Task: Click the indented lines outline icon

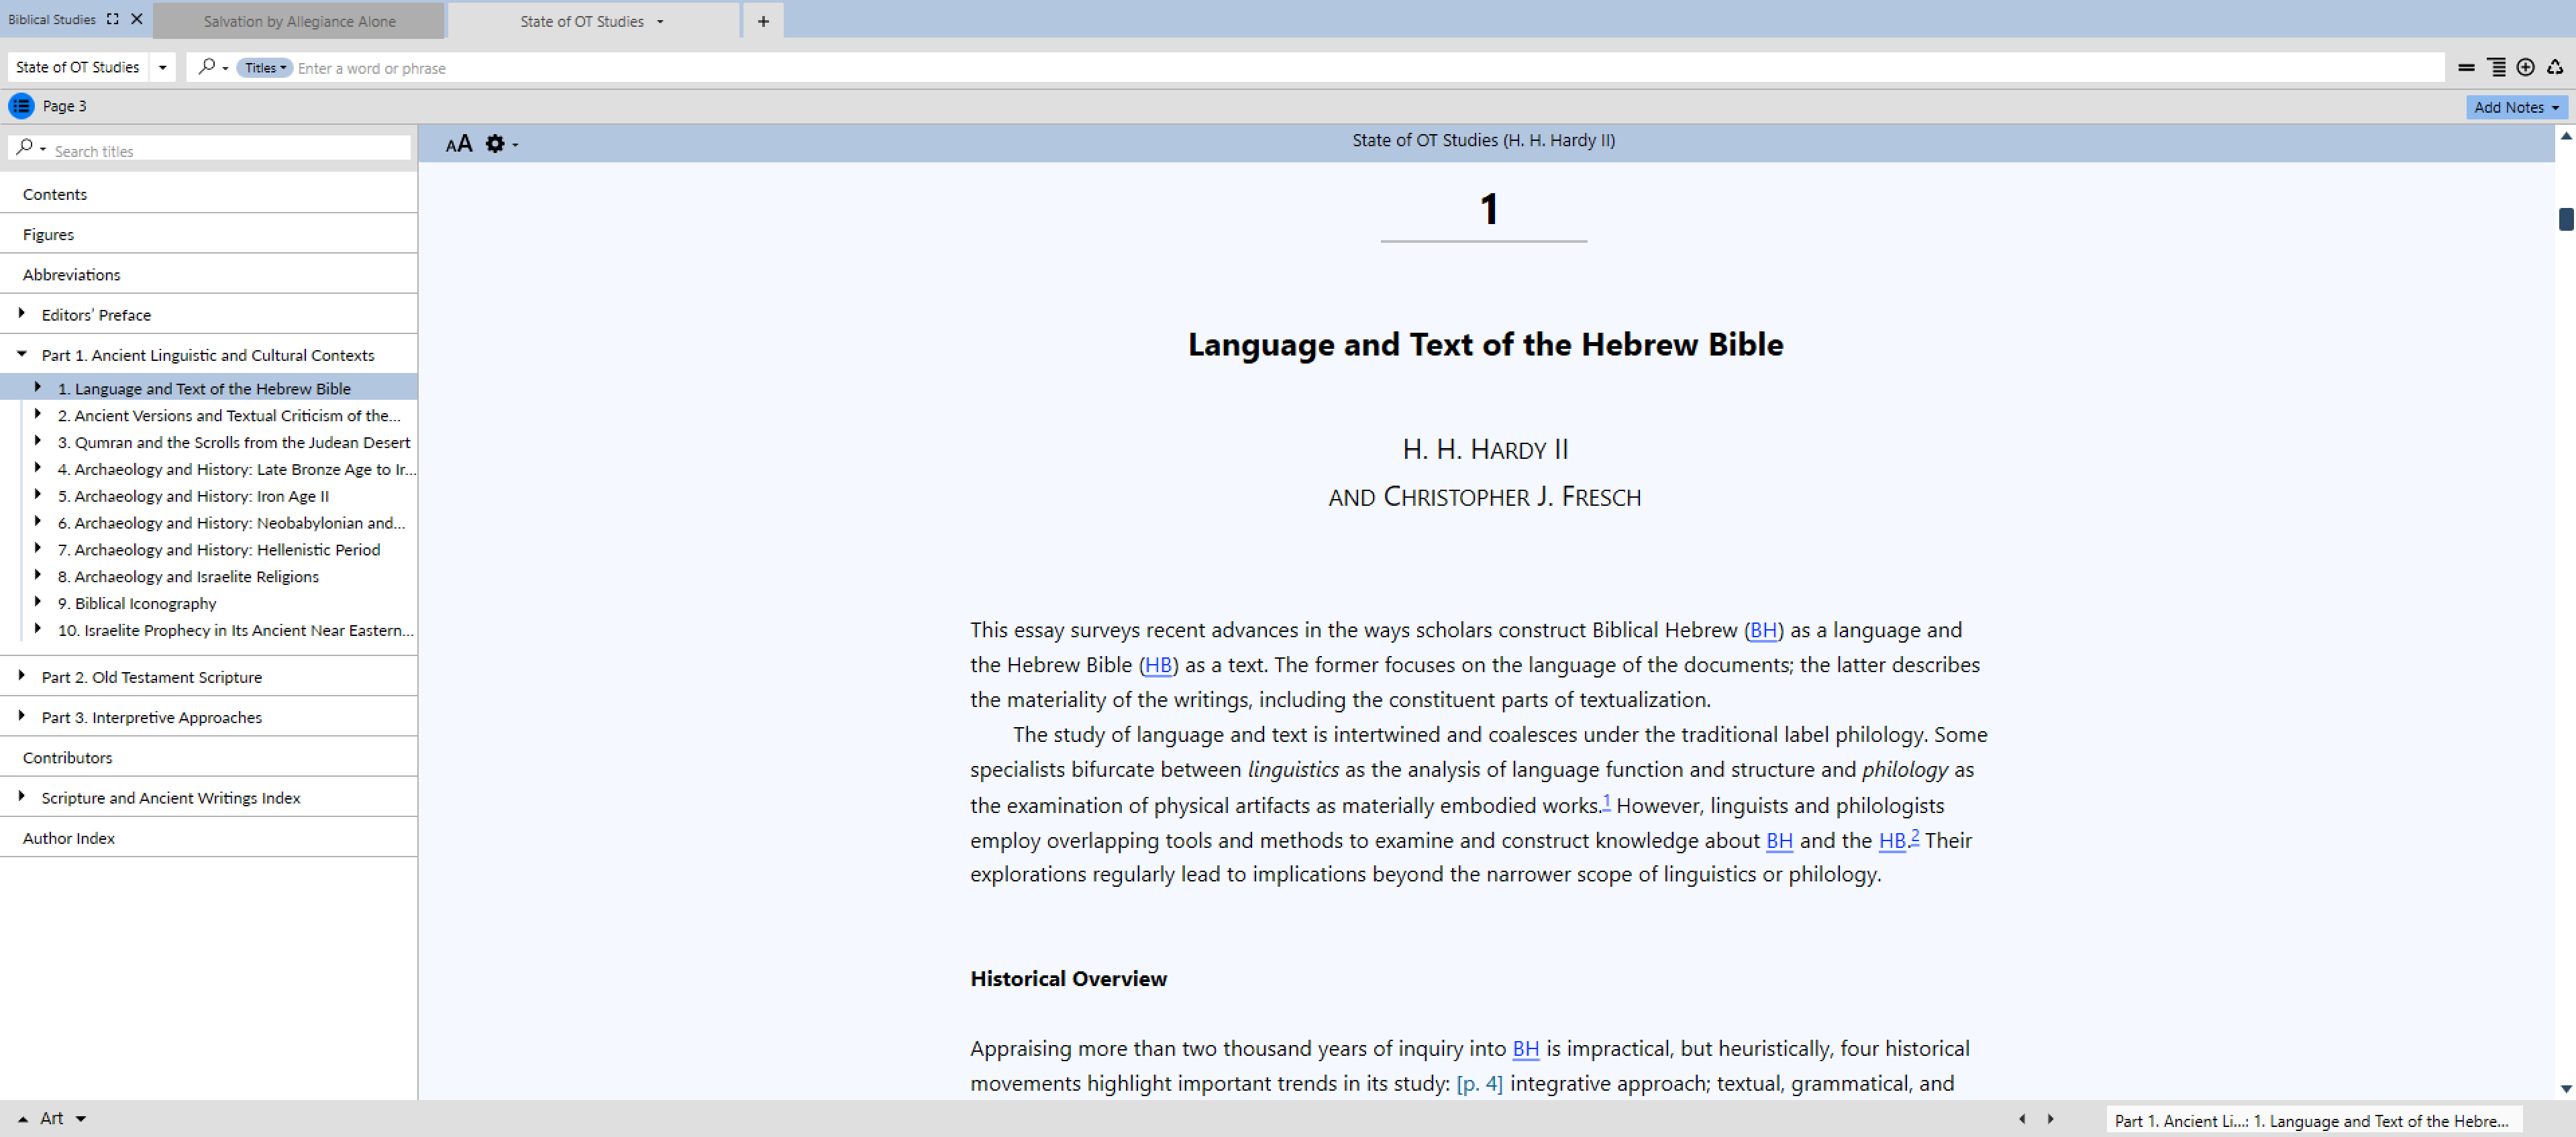Action: (x=2496, y=67)
